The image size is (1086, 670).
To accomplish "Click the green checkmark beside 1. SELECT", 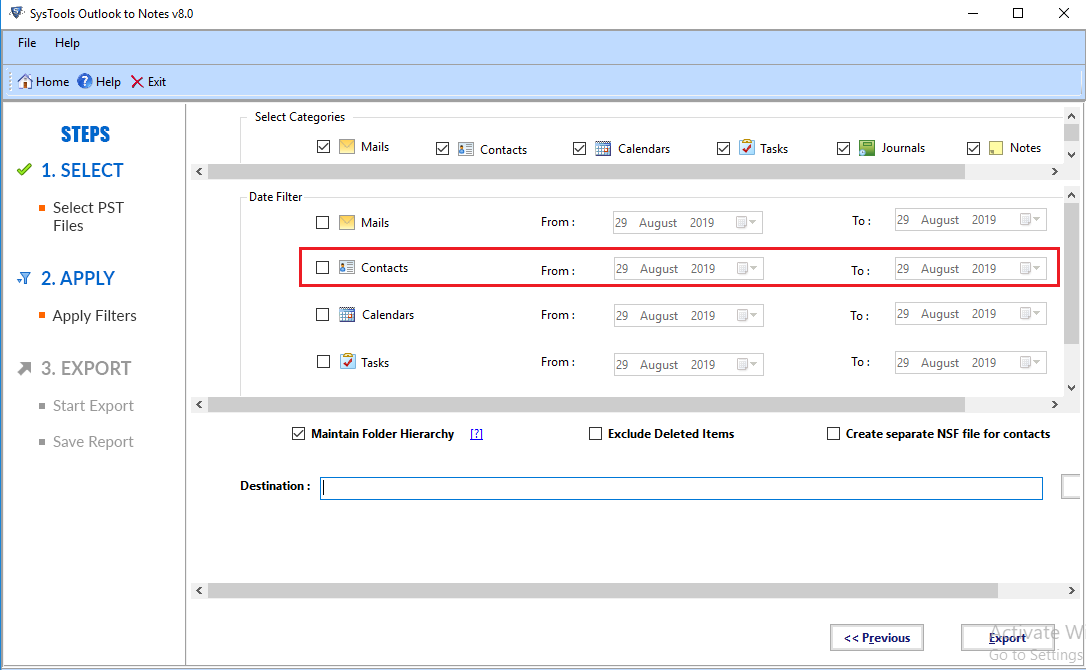I will click(24, 170).
